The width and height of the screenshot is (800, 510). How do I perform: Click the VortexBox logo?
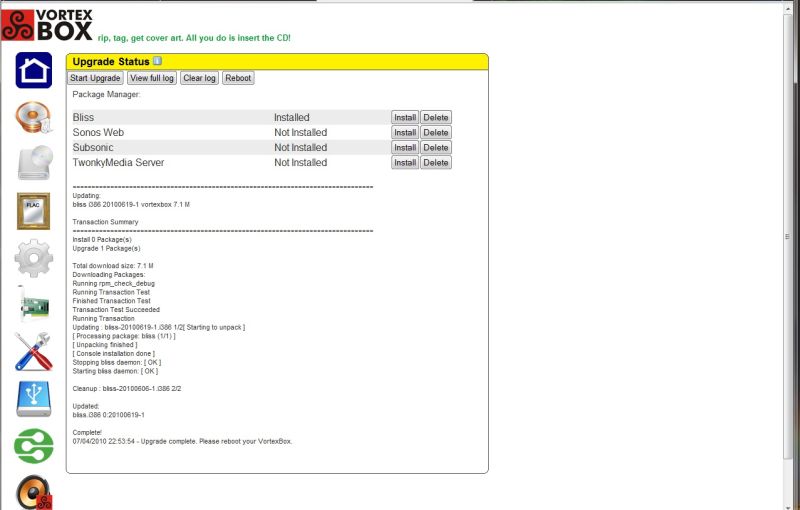[x=47, y=24]
